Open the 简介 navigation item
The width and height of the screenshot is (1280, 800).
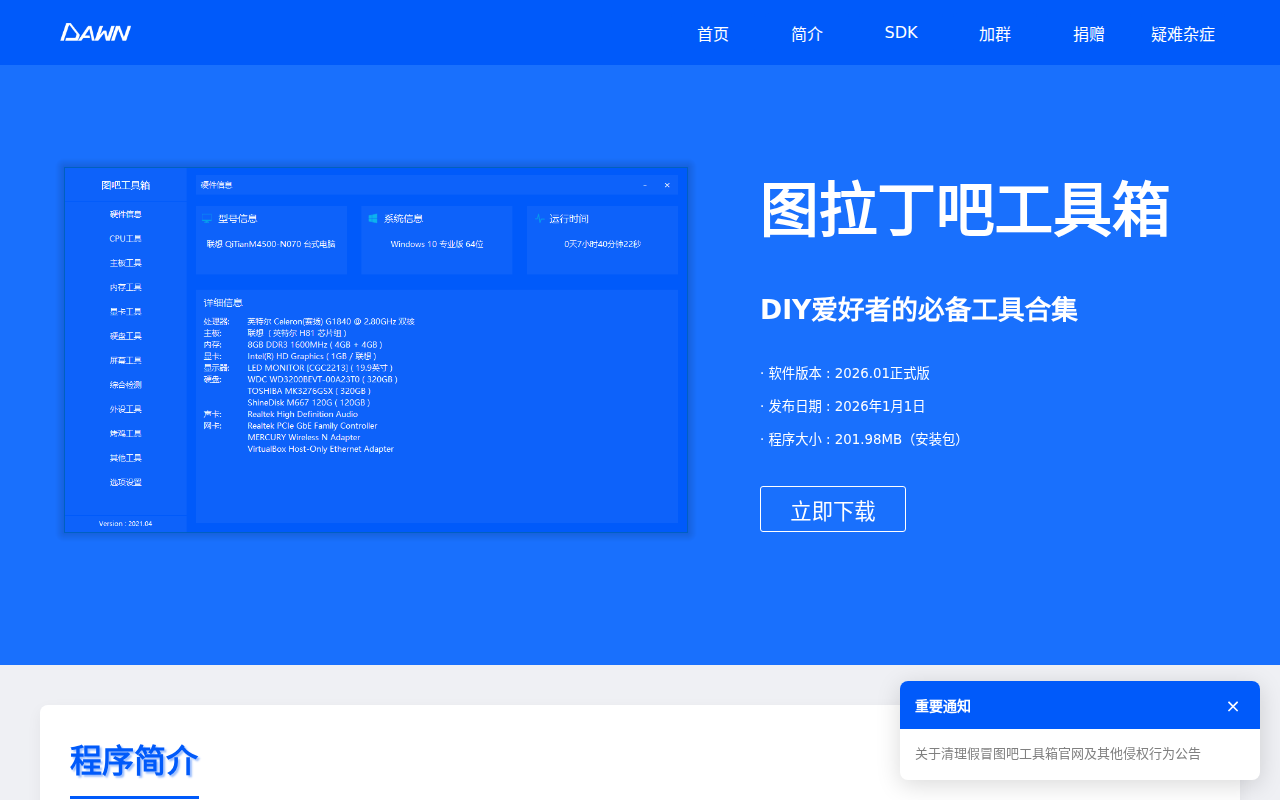[806, 33]
